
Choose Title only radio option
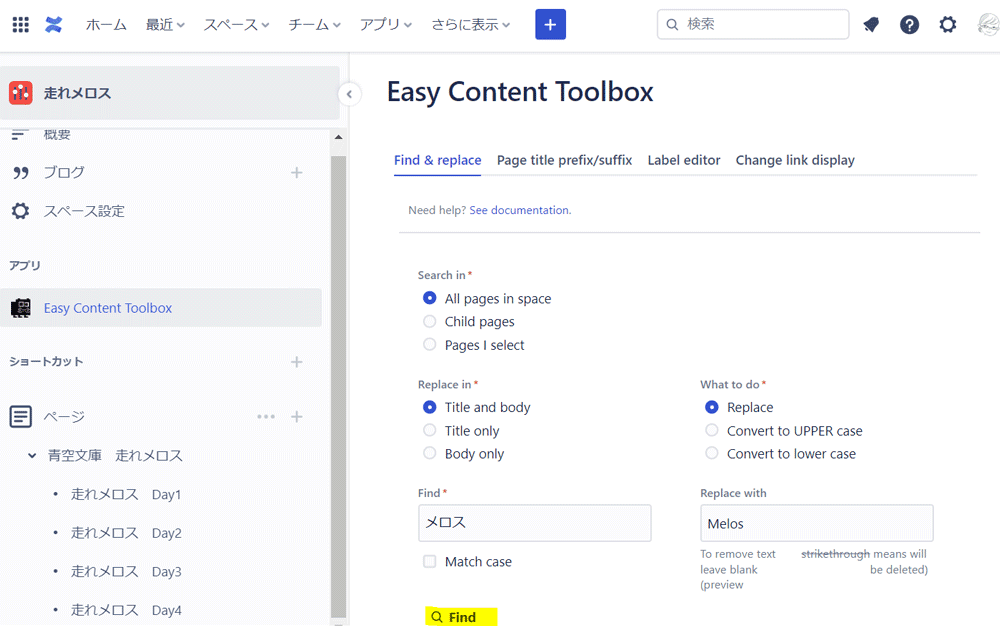430,430
